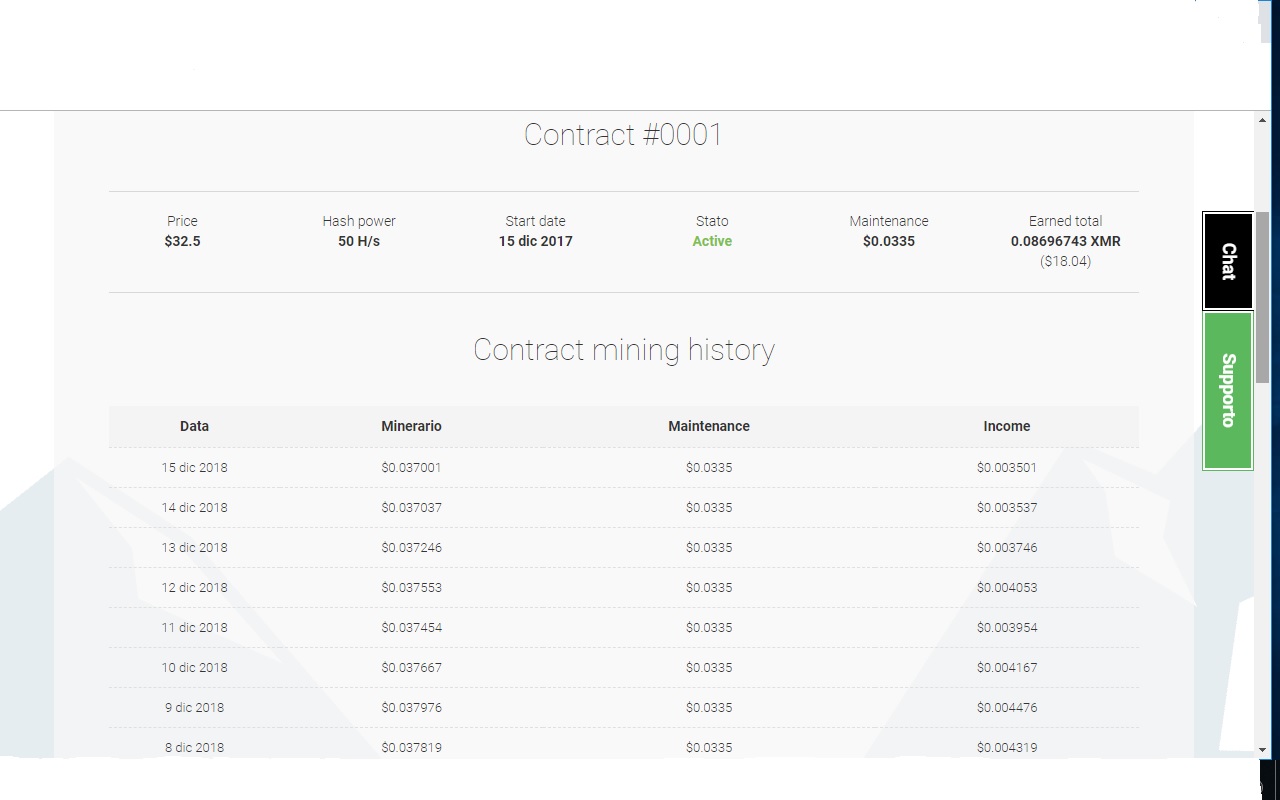This screenshot has height=800, width=1280.
Task: Click the 10 dic 2018 date cell
Action: [194, 667]
